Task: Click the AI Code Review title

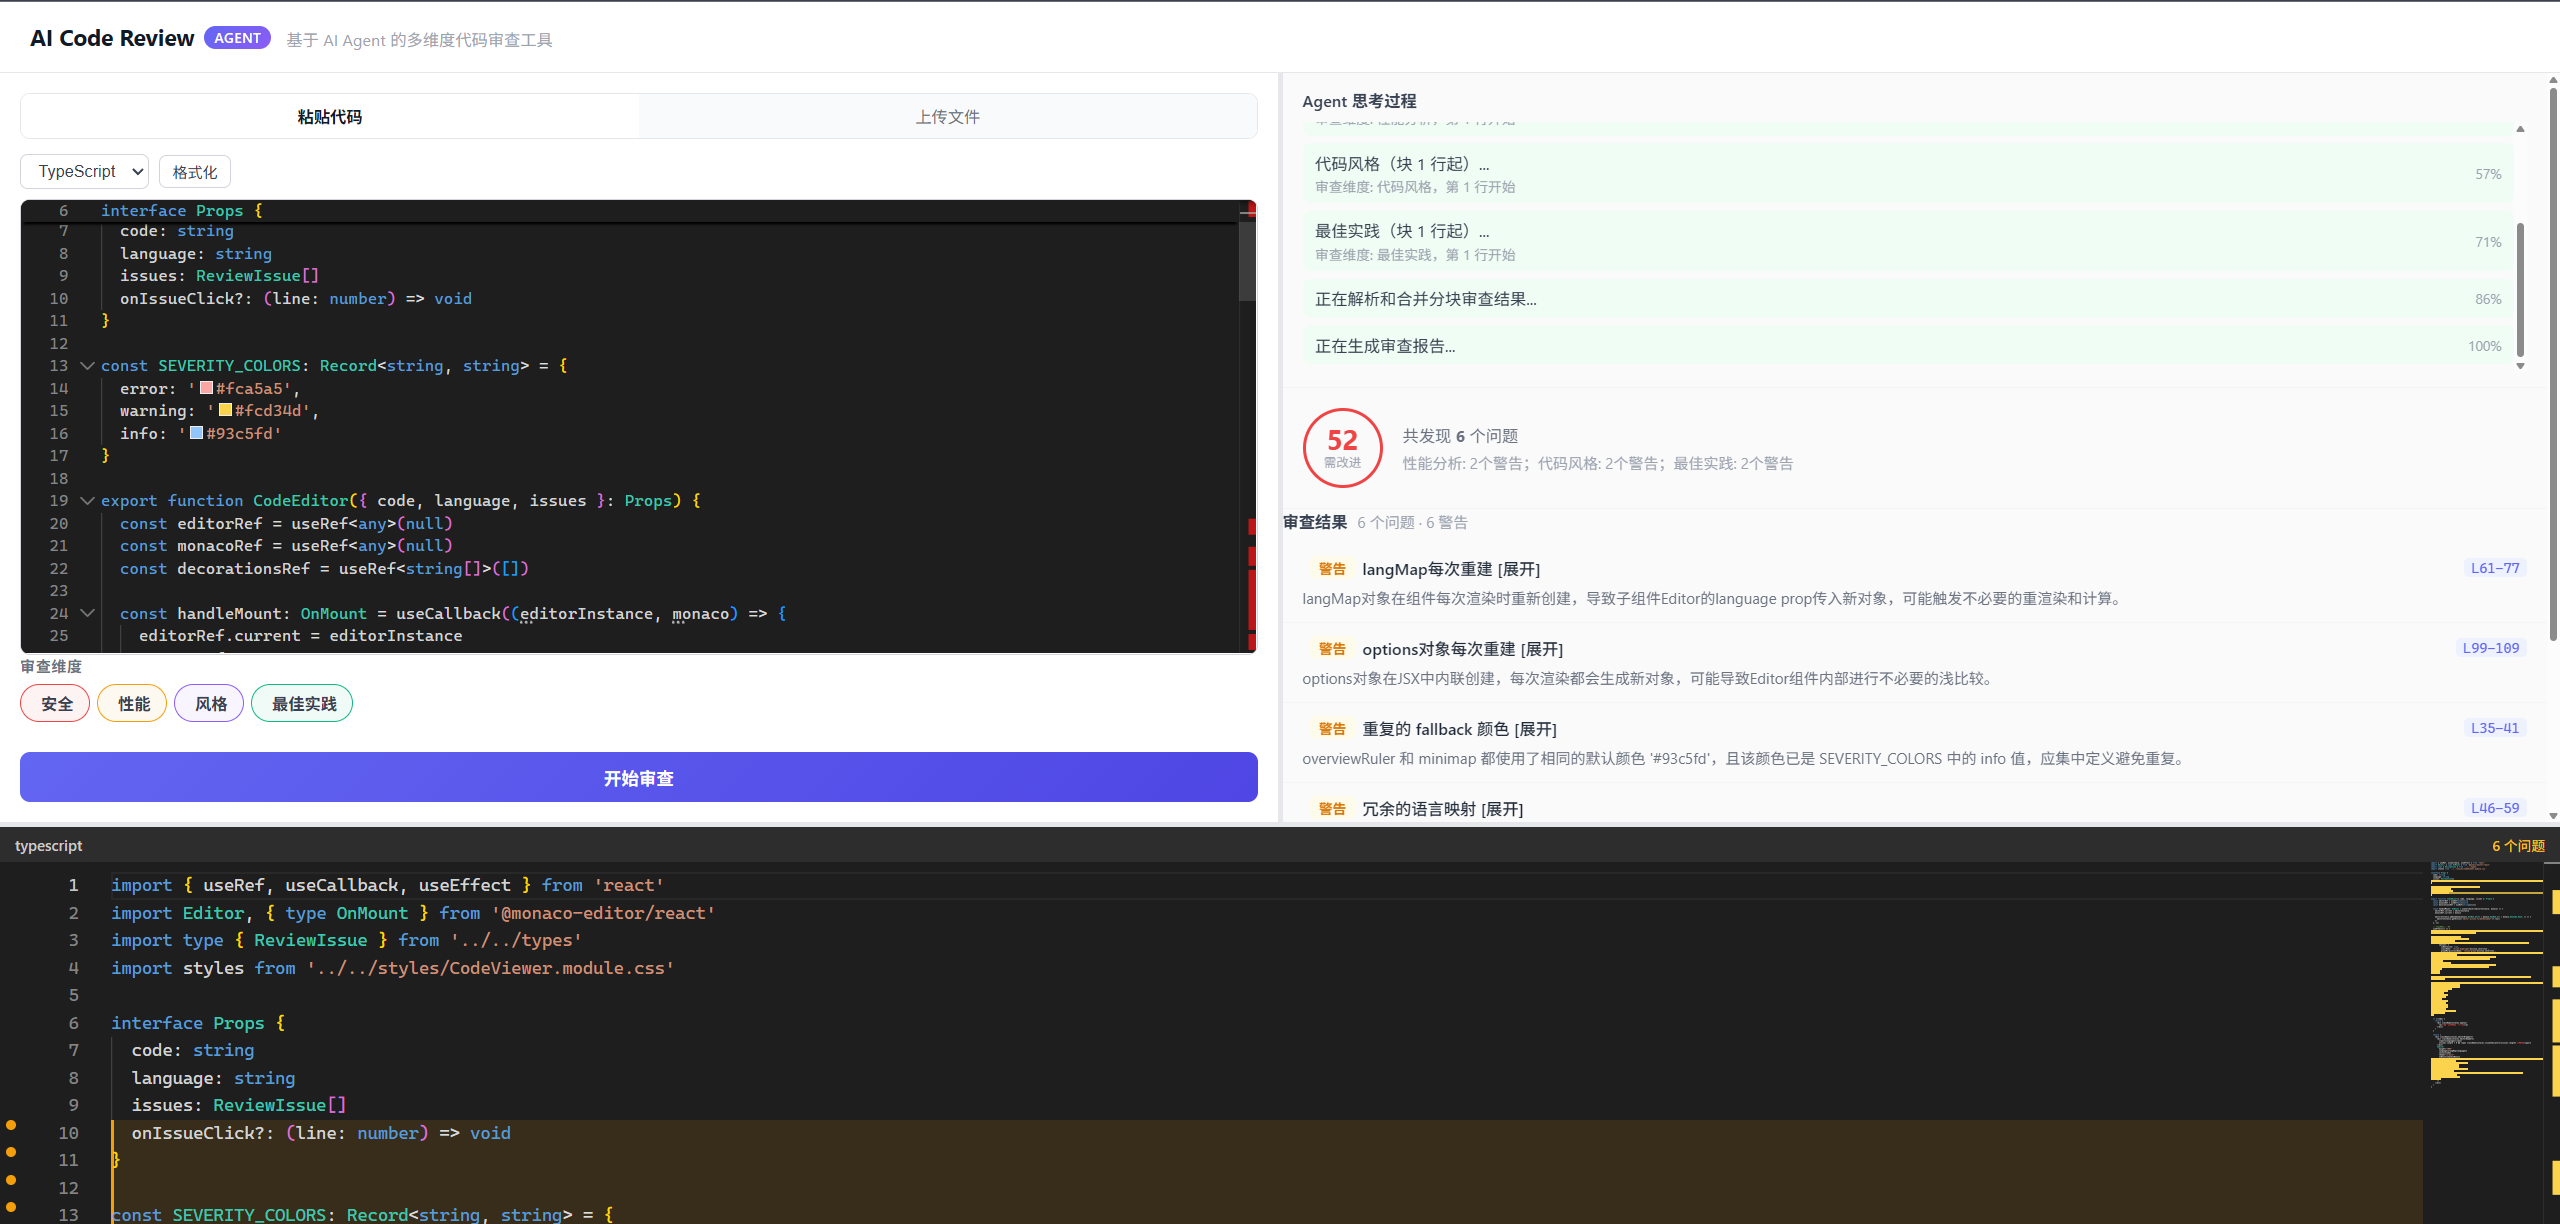Action: click(112, 38)
